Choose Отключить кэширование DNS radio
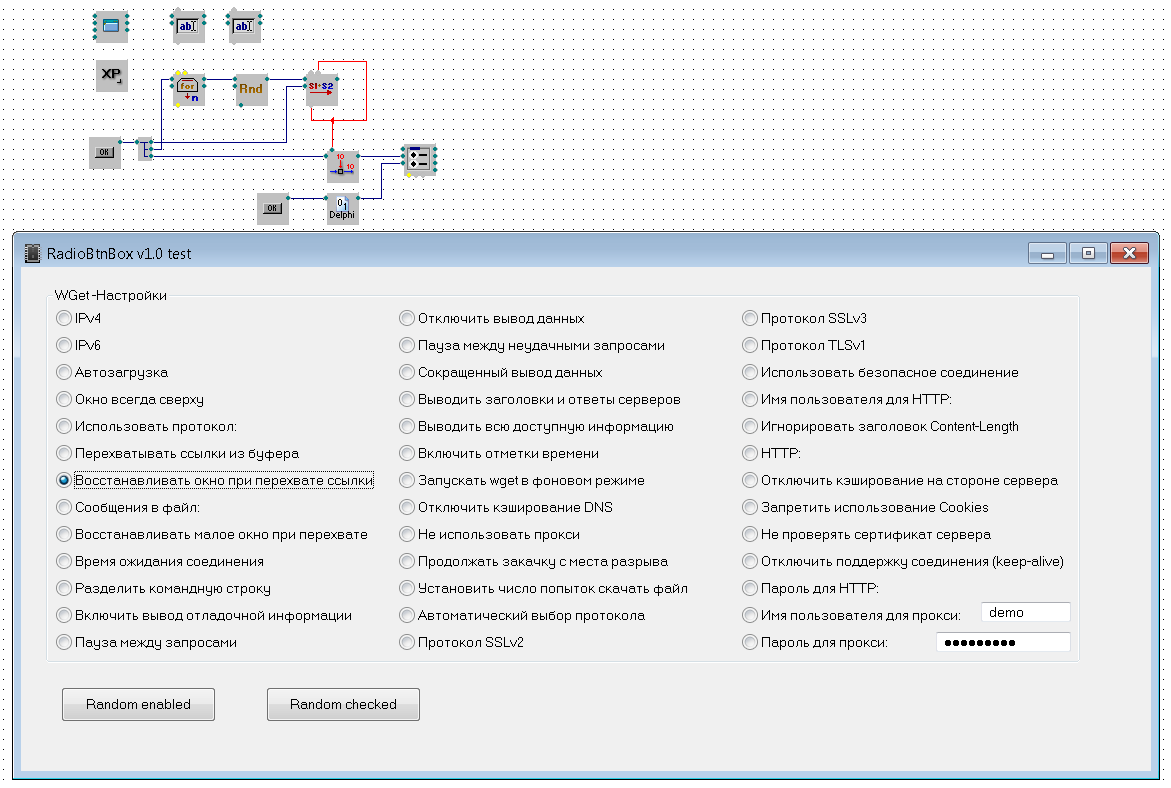1171x788 pixels. (x=506, y=507)
